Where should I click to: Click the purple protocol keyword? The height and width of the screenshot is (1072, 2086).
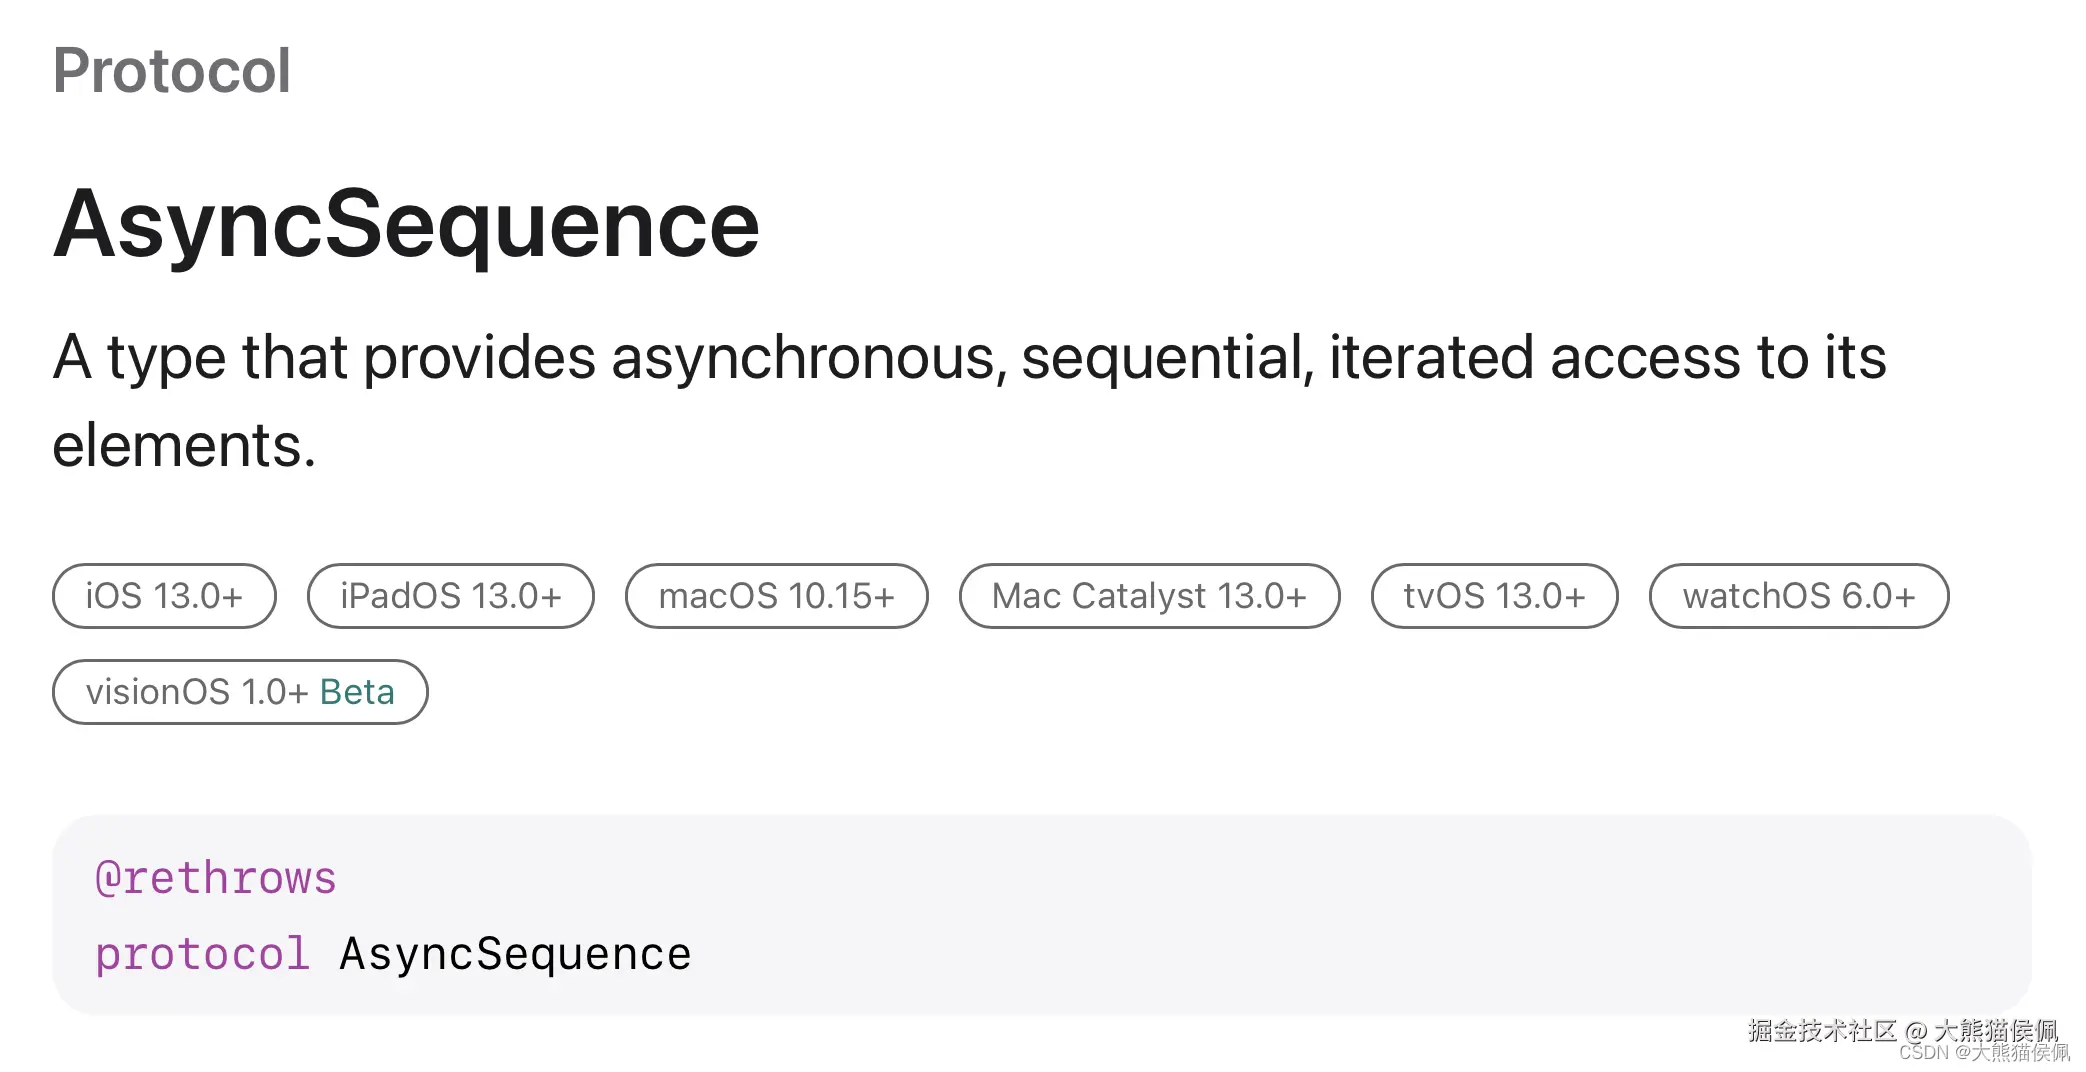tap(202, 954)
